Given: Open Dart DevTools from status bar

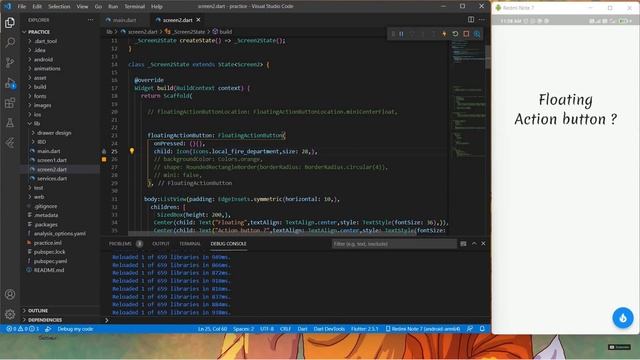Looking at the screenshot, I should [329, 329].
